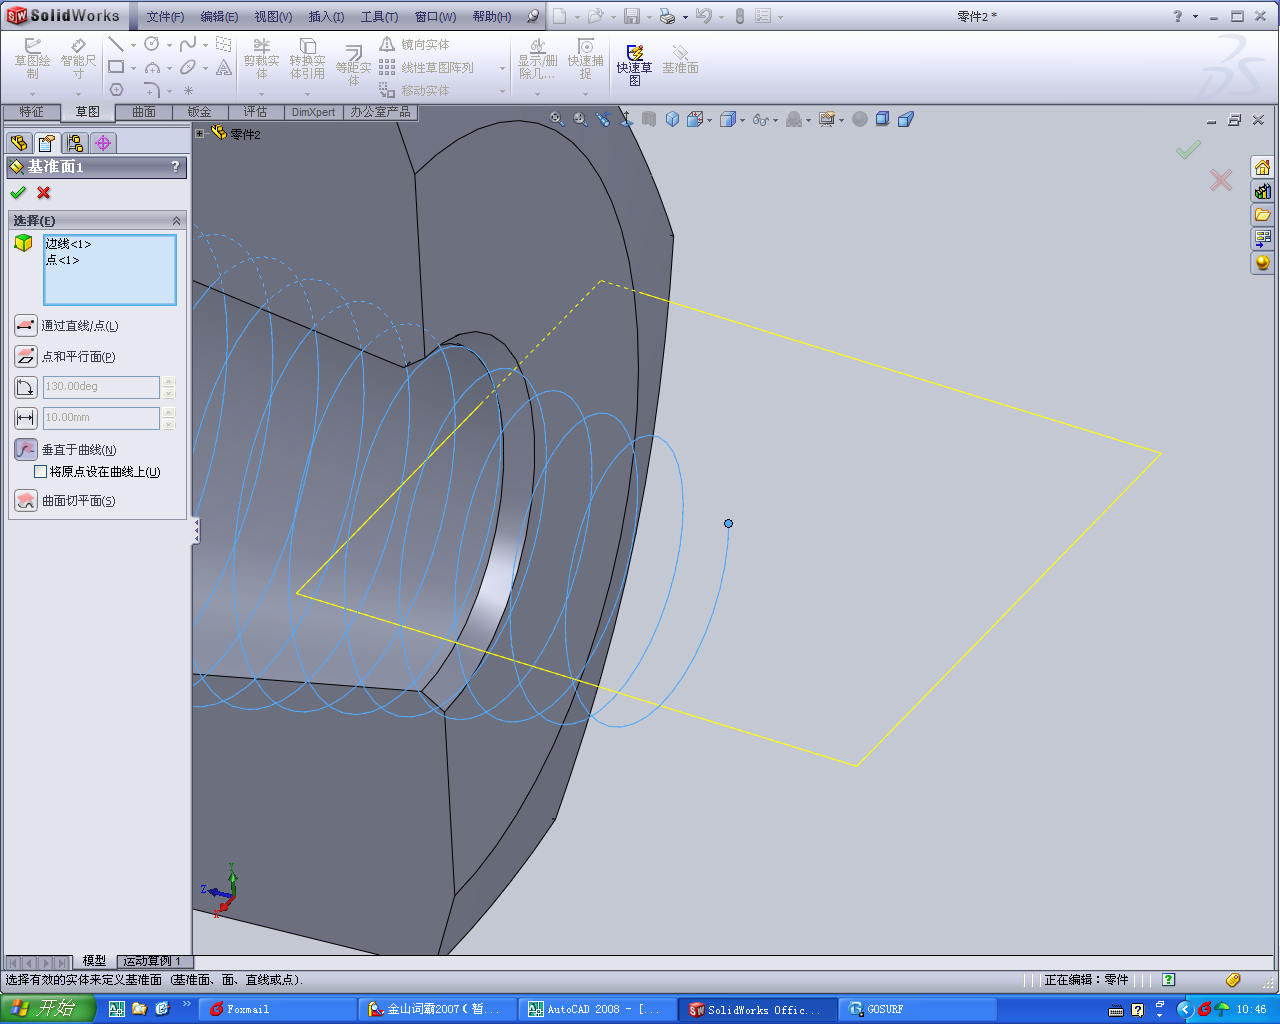Open the display style dropdown arrow
Screen dimensions: 1280x1024
click(x=741, y=120)
